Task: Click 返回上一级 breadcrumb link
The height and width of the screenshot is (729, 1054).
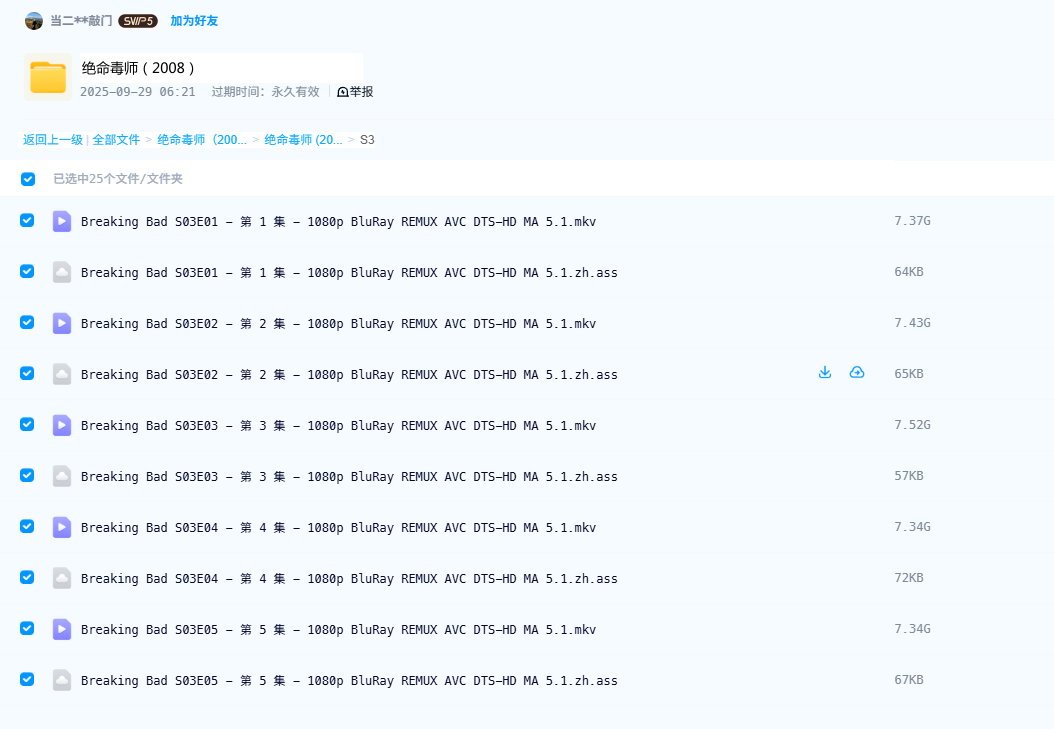Action: 52,140
